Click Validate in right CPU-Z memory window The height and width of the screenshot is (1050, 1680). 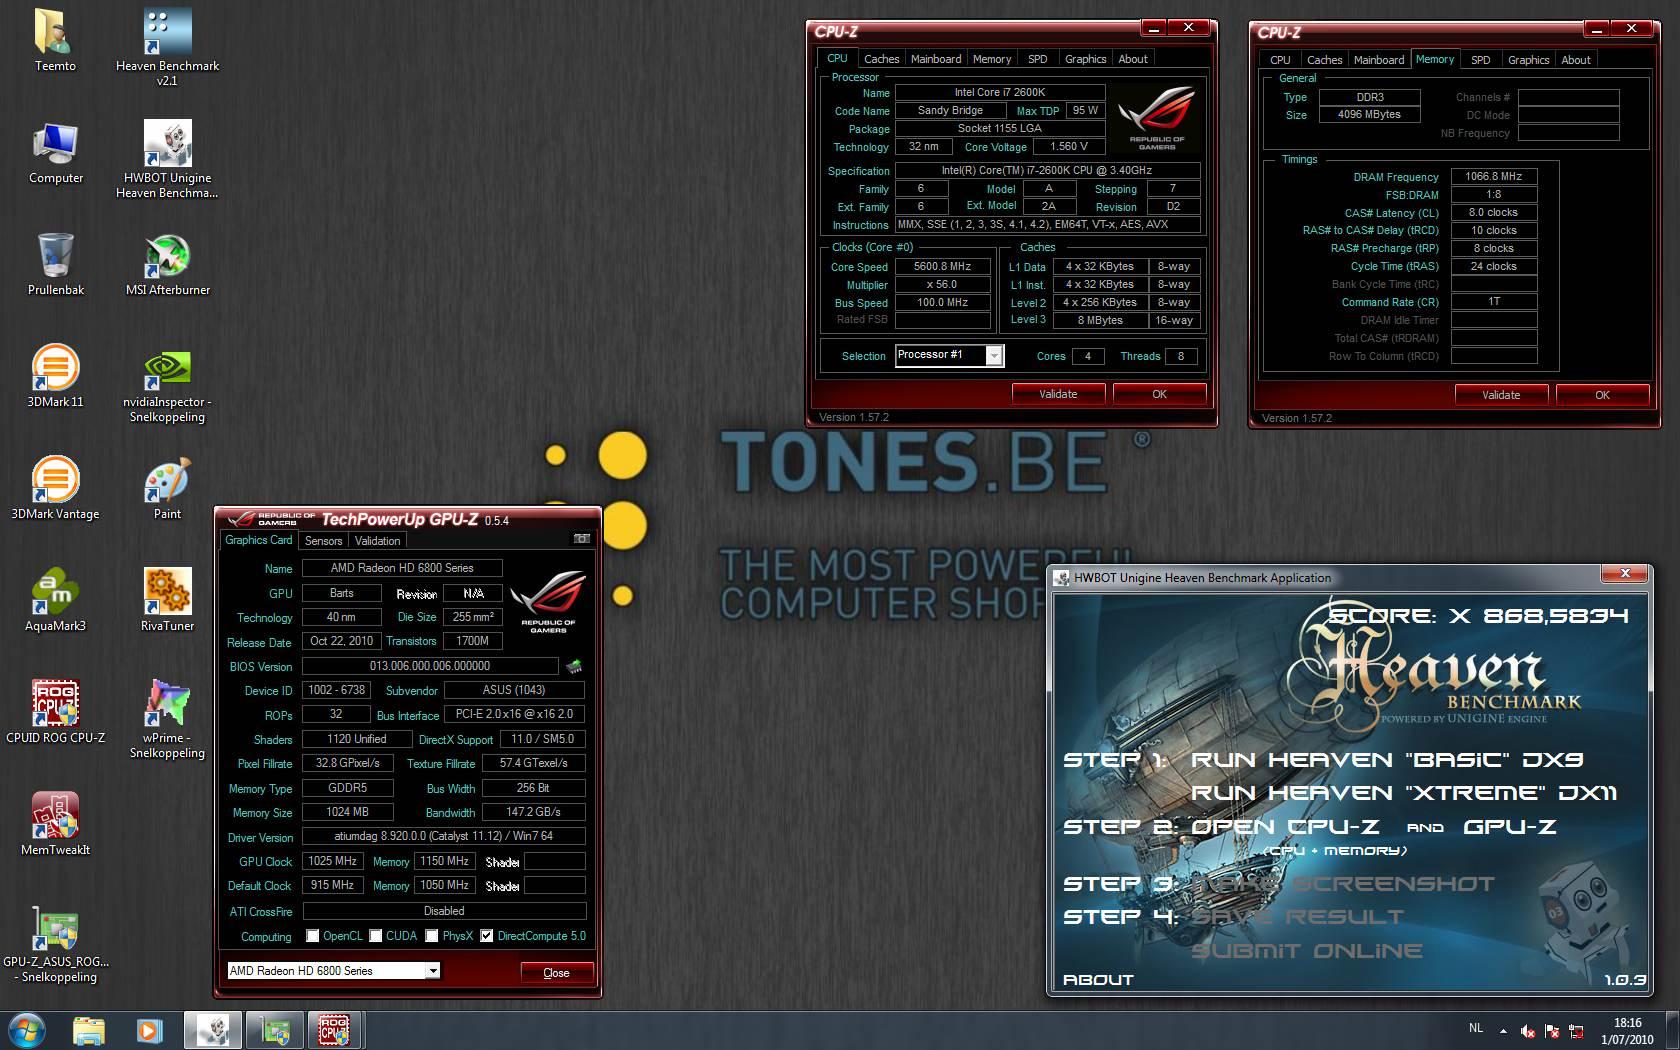click(1501, 395)
